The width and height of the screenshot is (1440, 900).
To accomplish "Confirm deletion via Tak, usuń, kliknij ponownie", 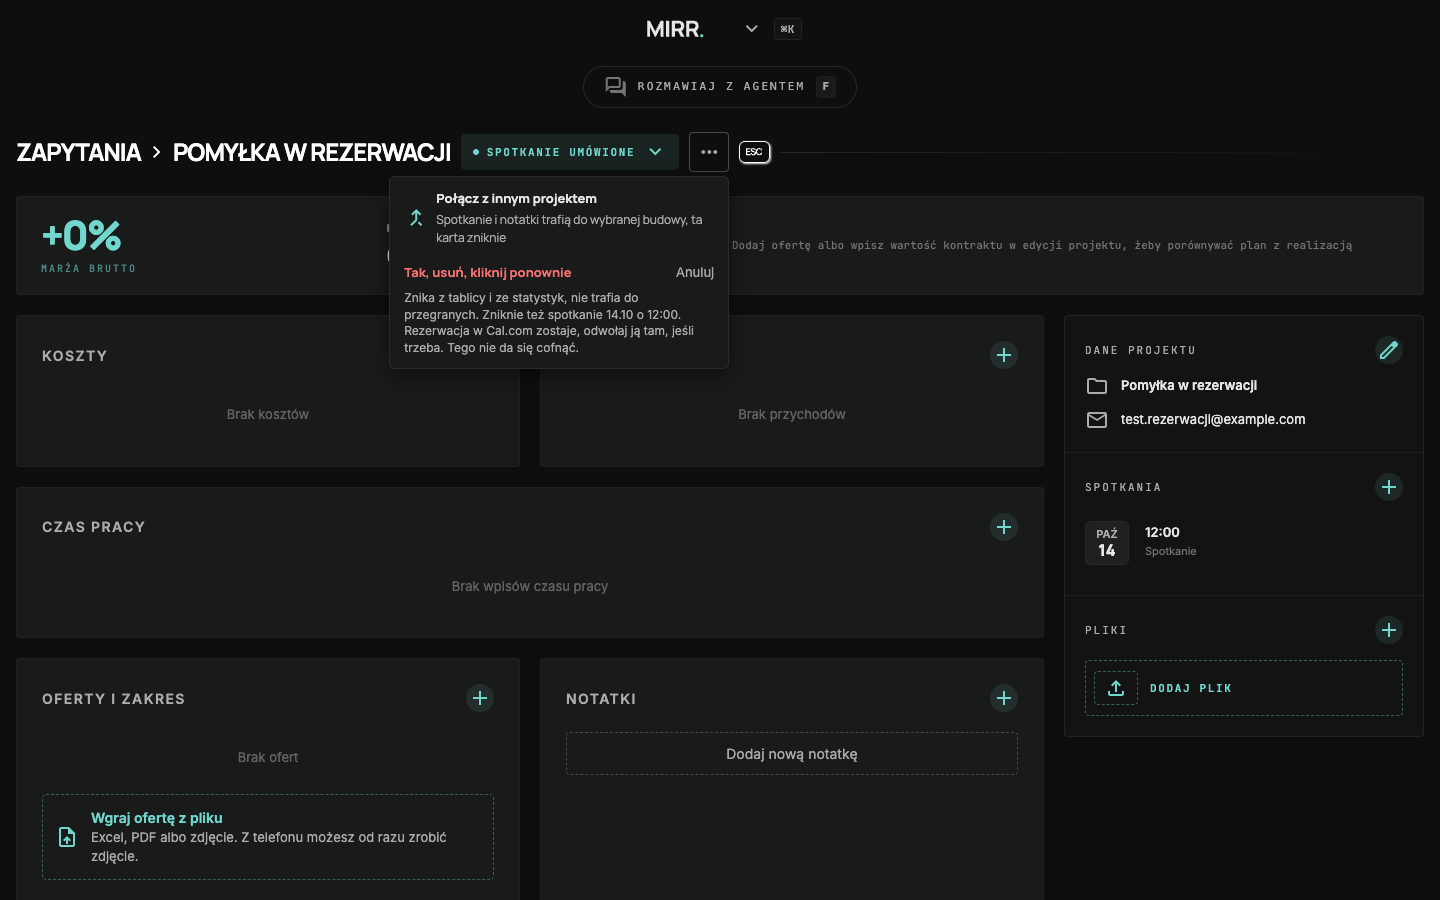I will pos(488,272).
